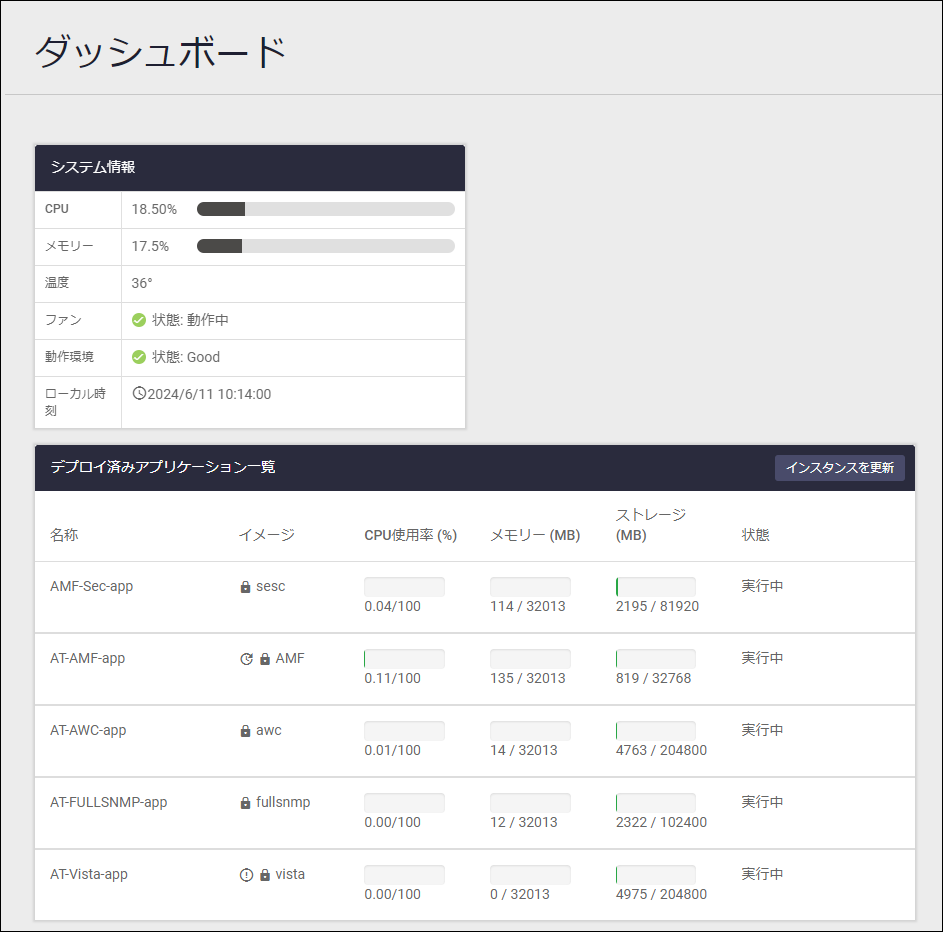Click the 135 / 32013 memory value
The width and height of the screenshot is (943, 932).
tap(528, 678)
